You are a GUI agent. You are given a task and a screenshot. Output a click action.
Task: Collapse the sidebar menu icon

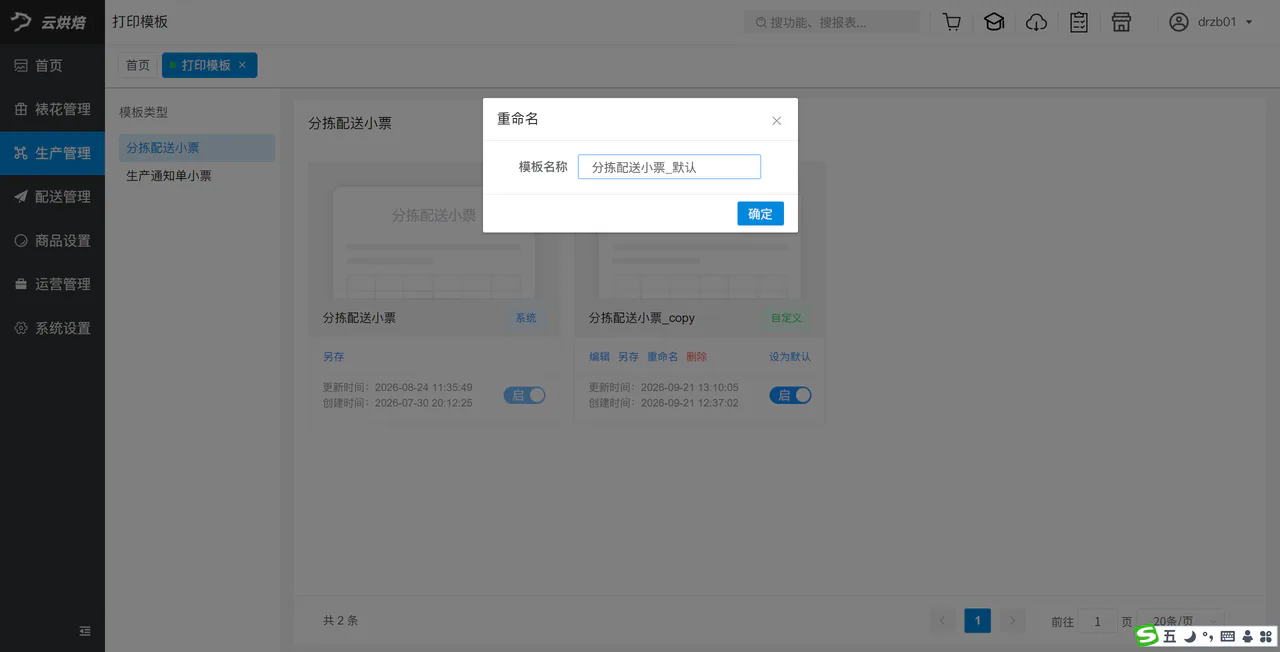coord(85,631)
